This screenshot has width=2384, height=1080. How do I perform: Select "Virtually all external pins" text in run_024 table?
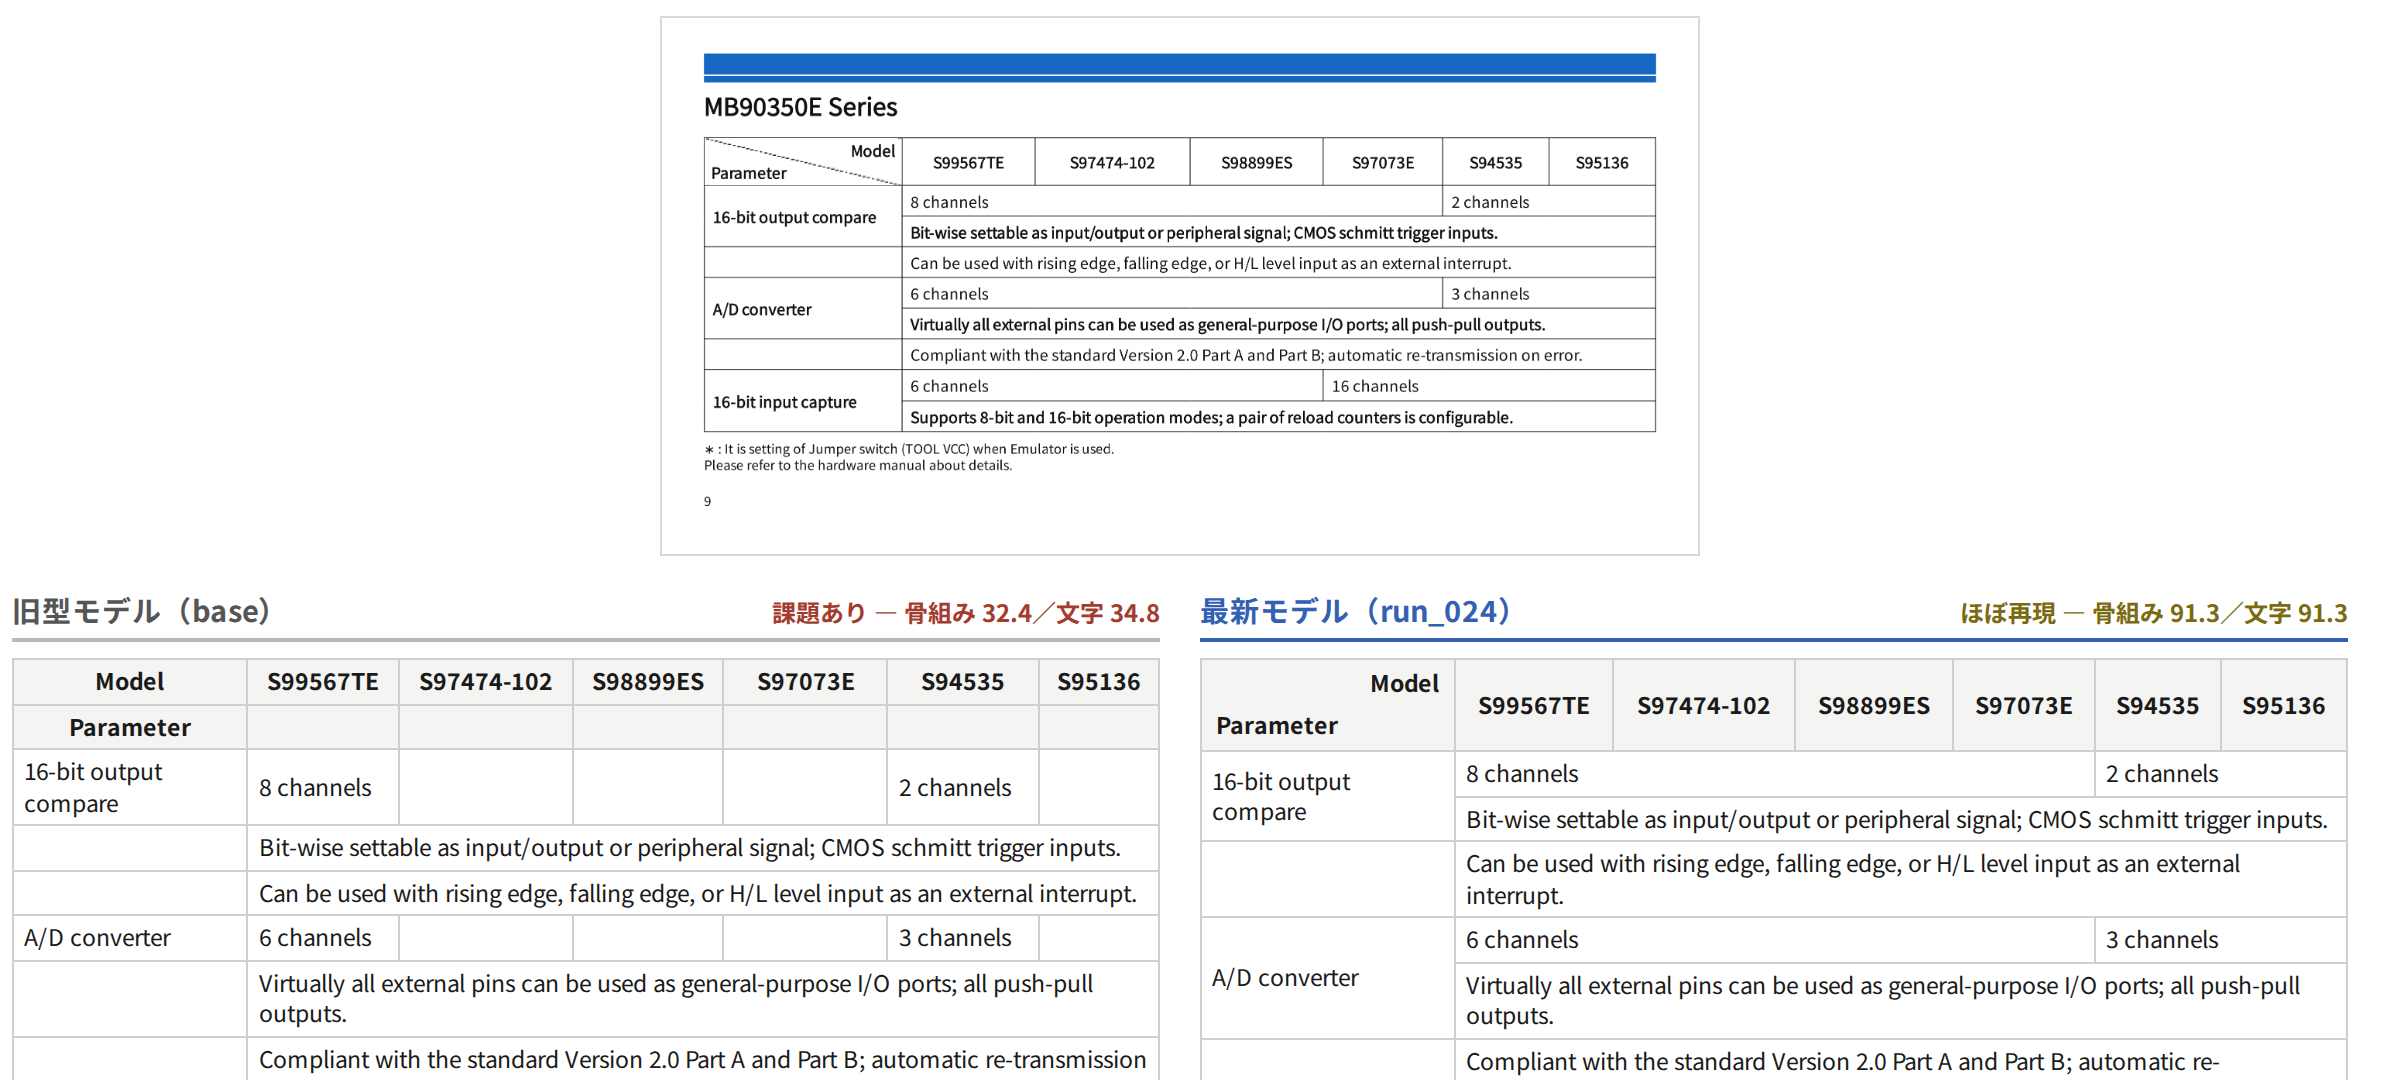[1883, 1001]
